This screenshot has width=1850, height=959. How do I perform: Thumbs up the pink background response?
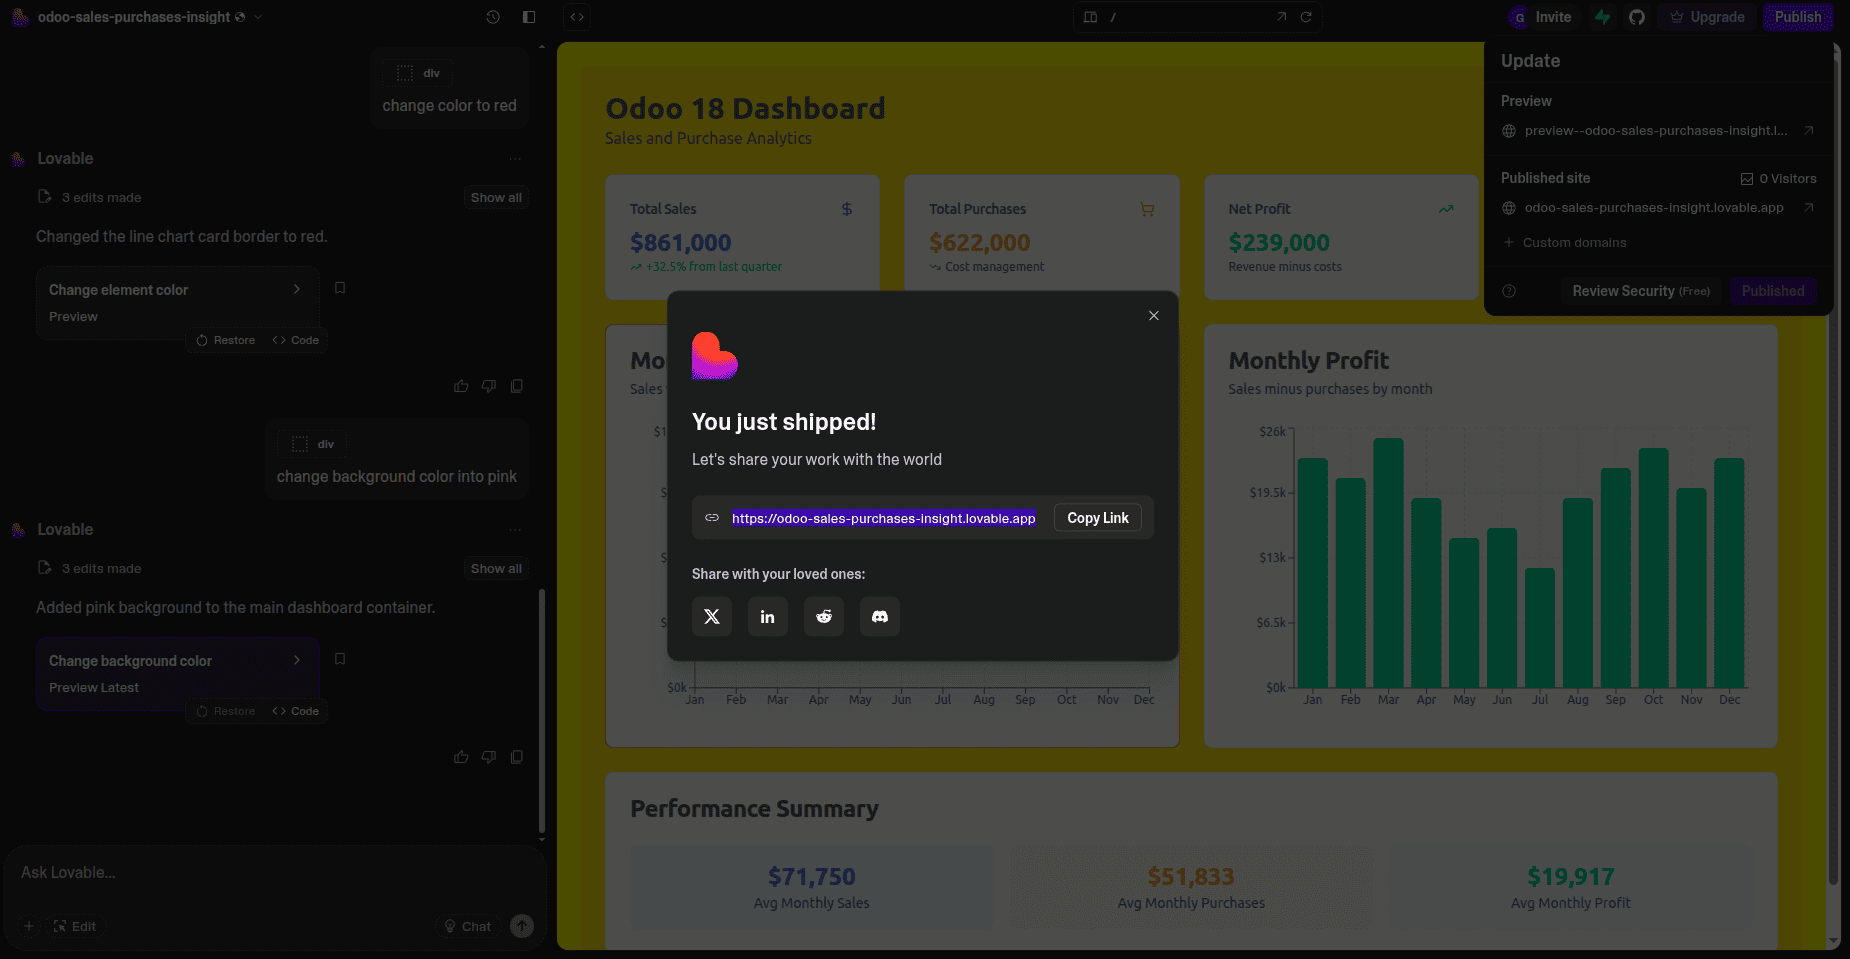click(x=461, y=757)
